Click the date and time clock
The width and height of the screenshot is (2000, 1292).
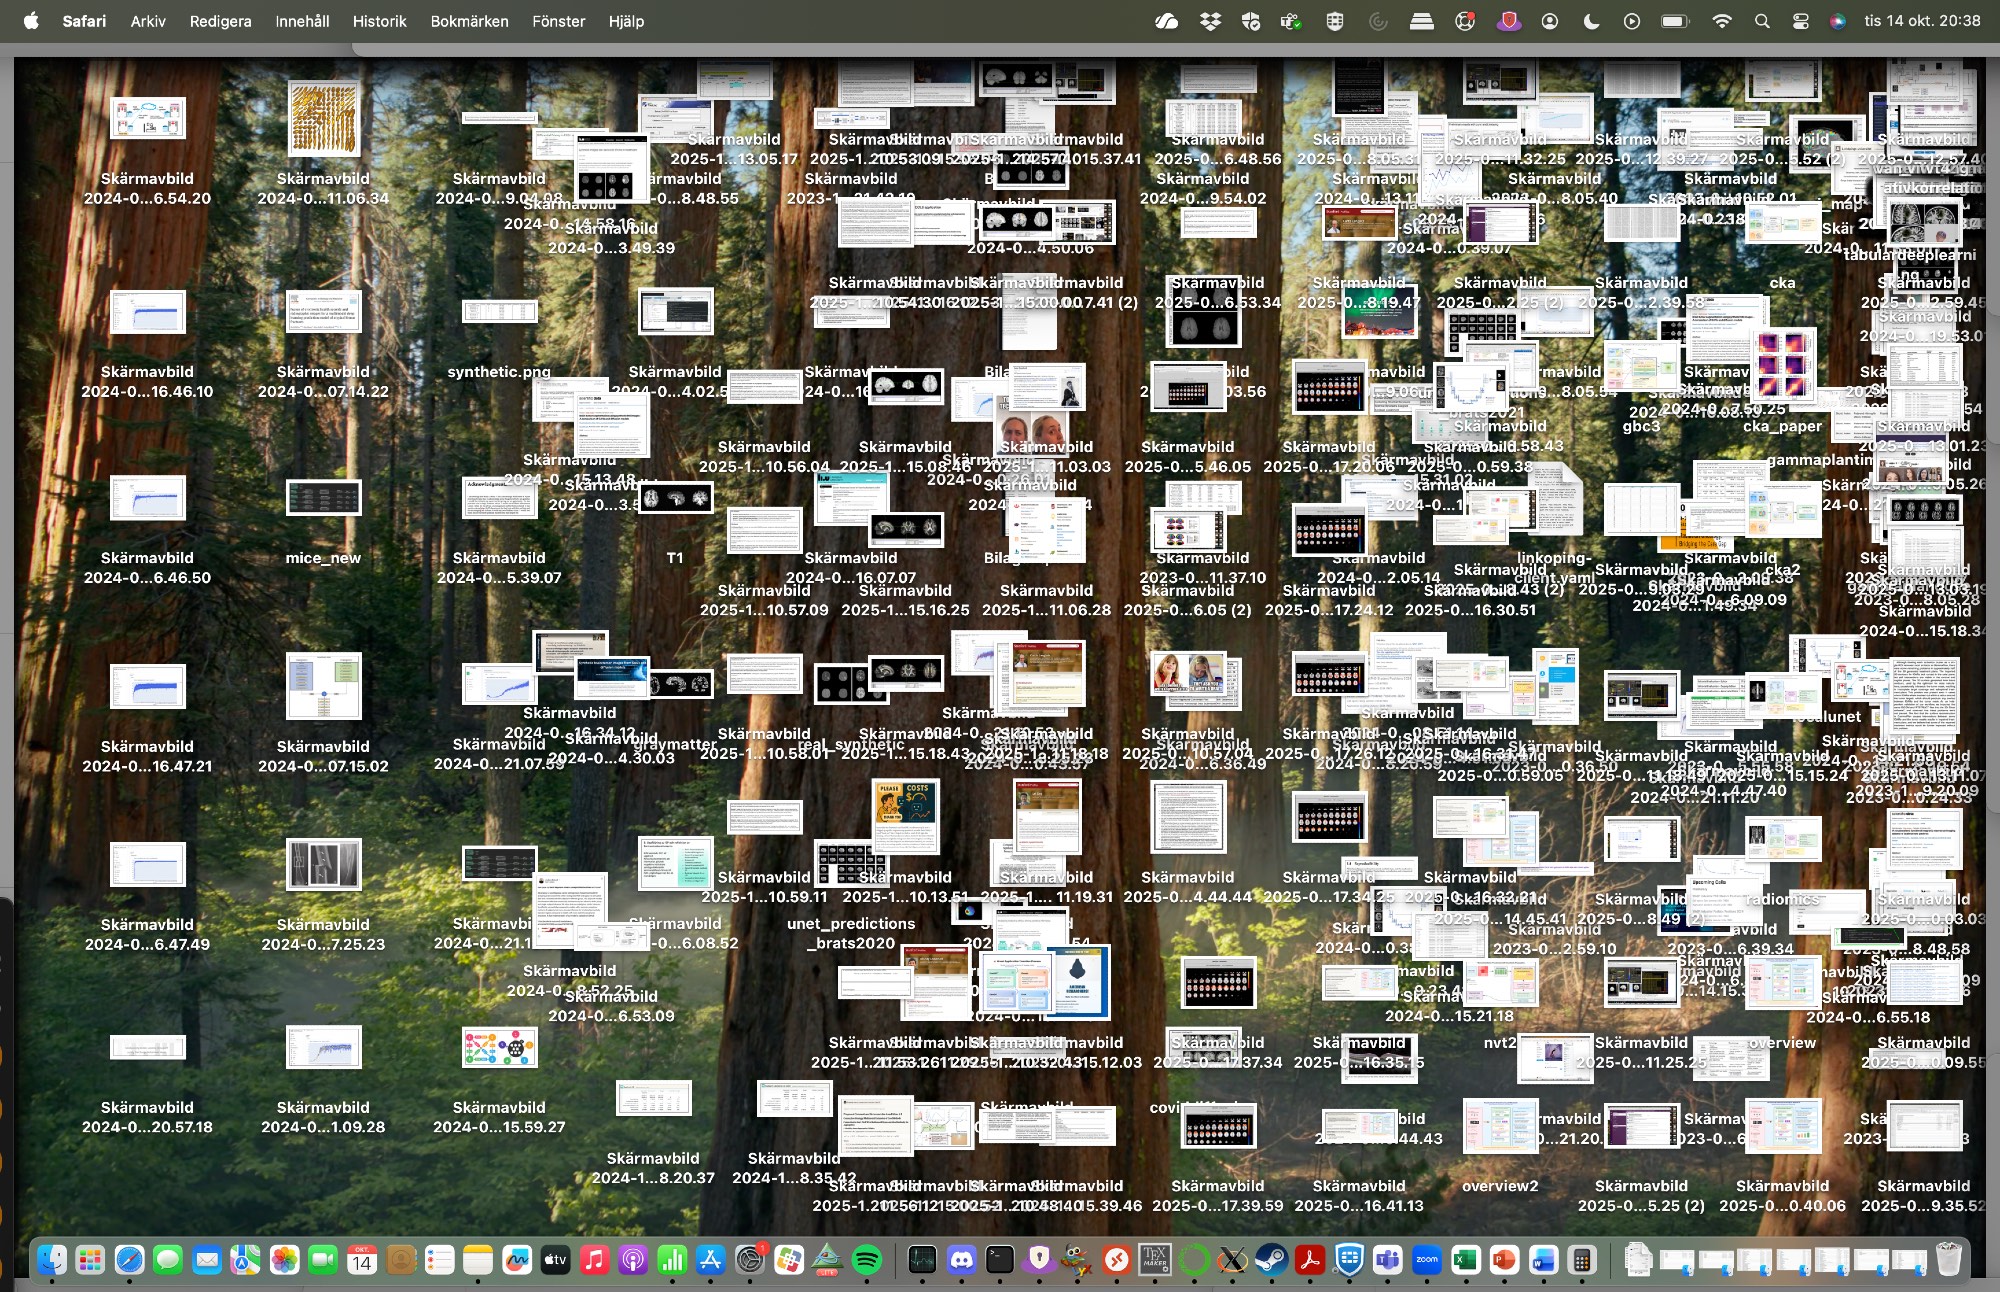tap(1921, 21)
